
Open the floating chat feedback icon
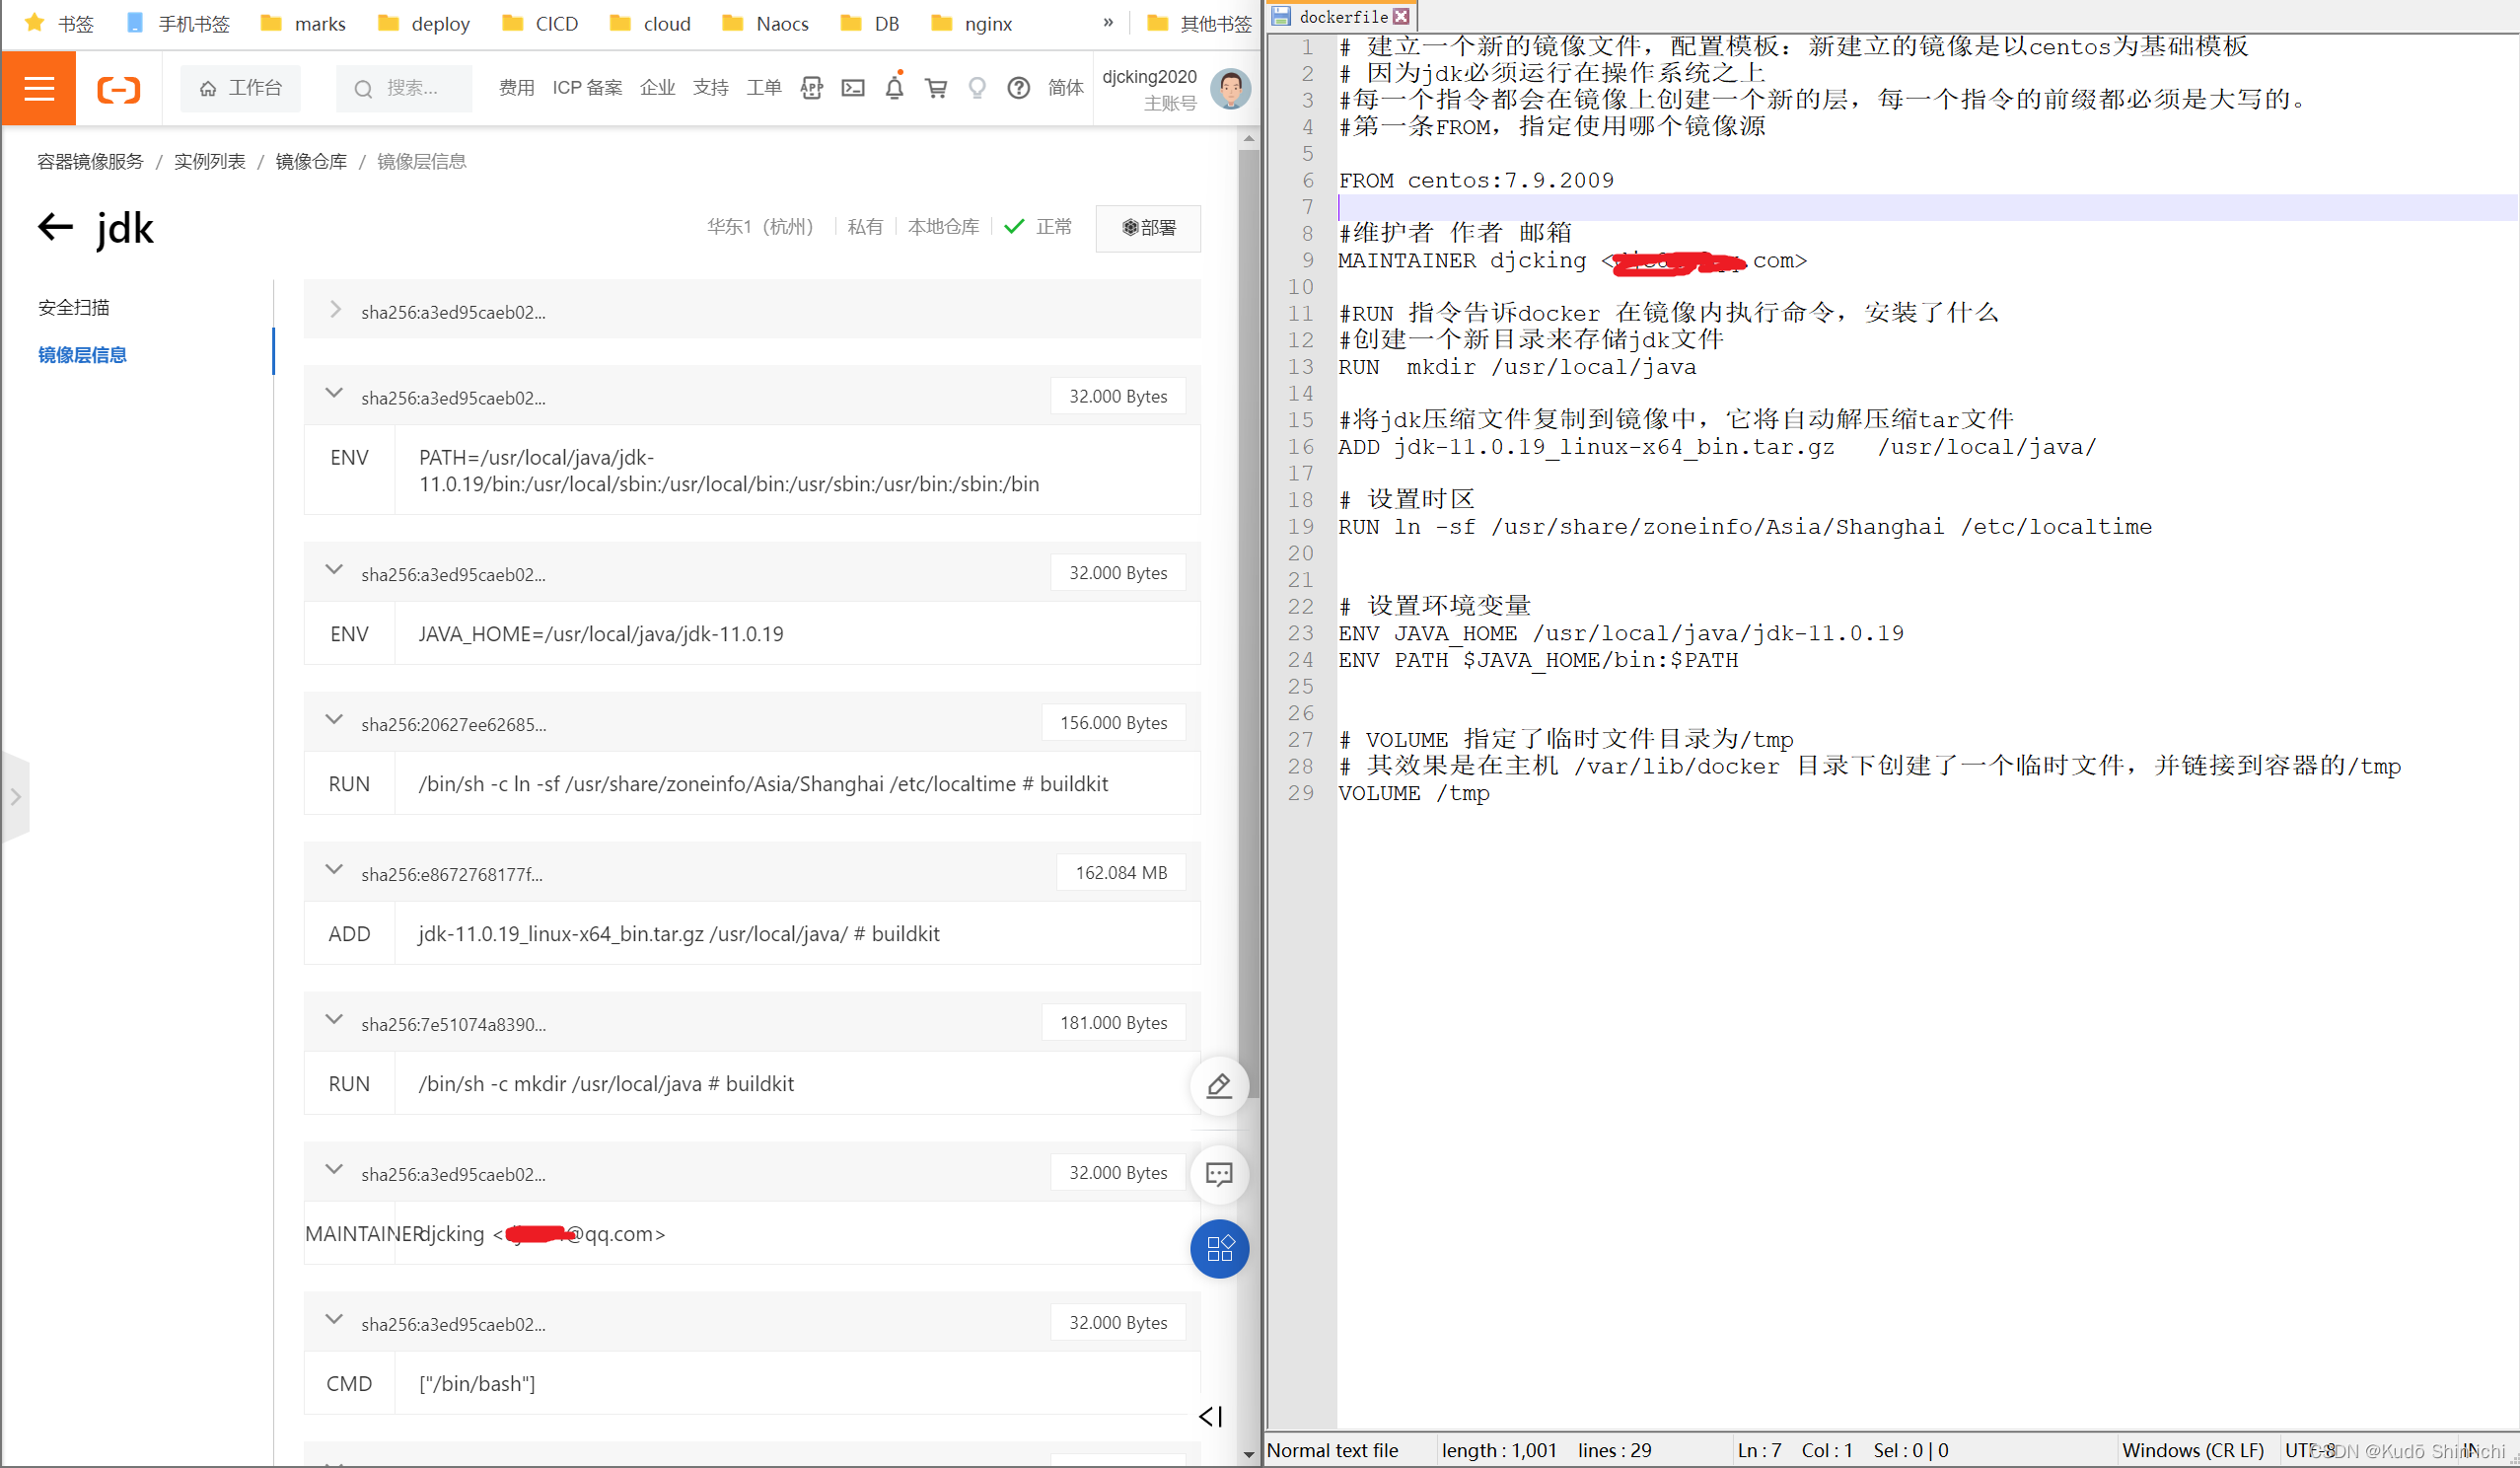[1219, 1174]
